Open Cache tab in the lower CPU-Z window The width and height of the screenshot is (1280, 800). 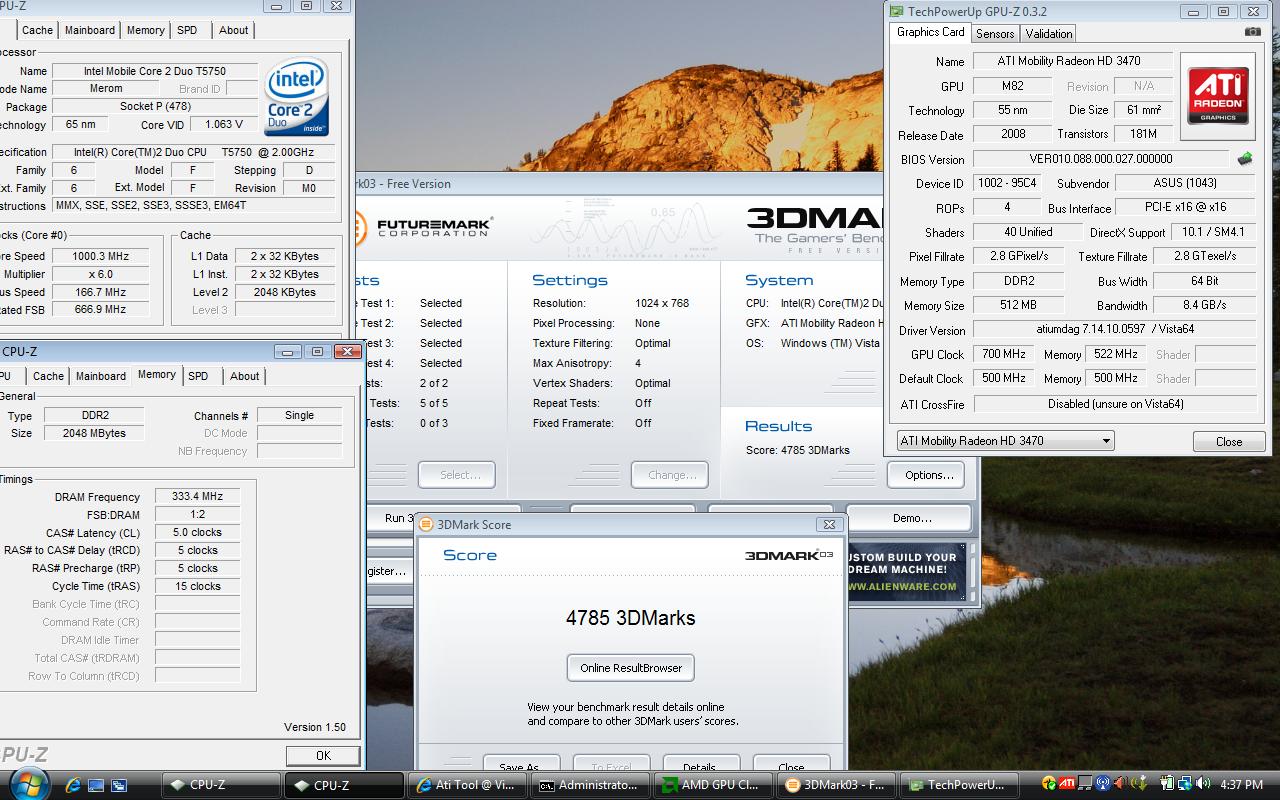pos(48,376)
